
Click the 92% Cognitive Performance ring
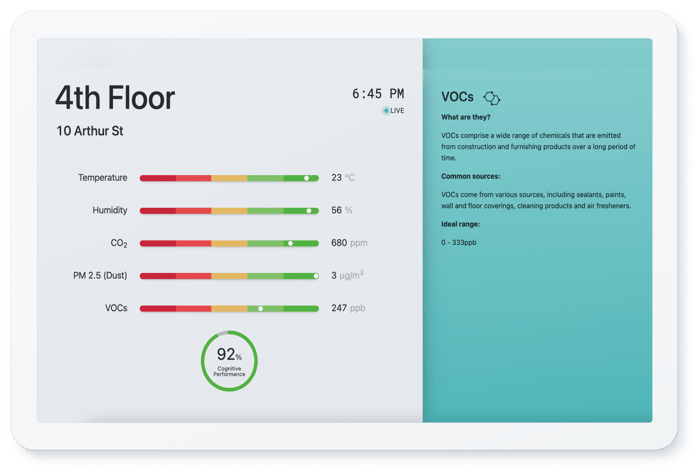click(229, 361)
